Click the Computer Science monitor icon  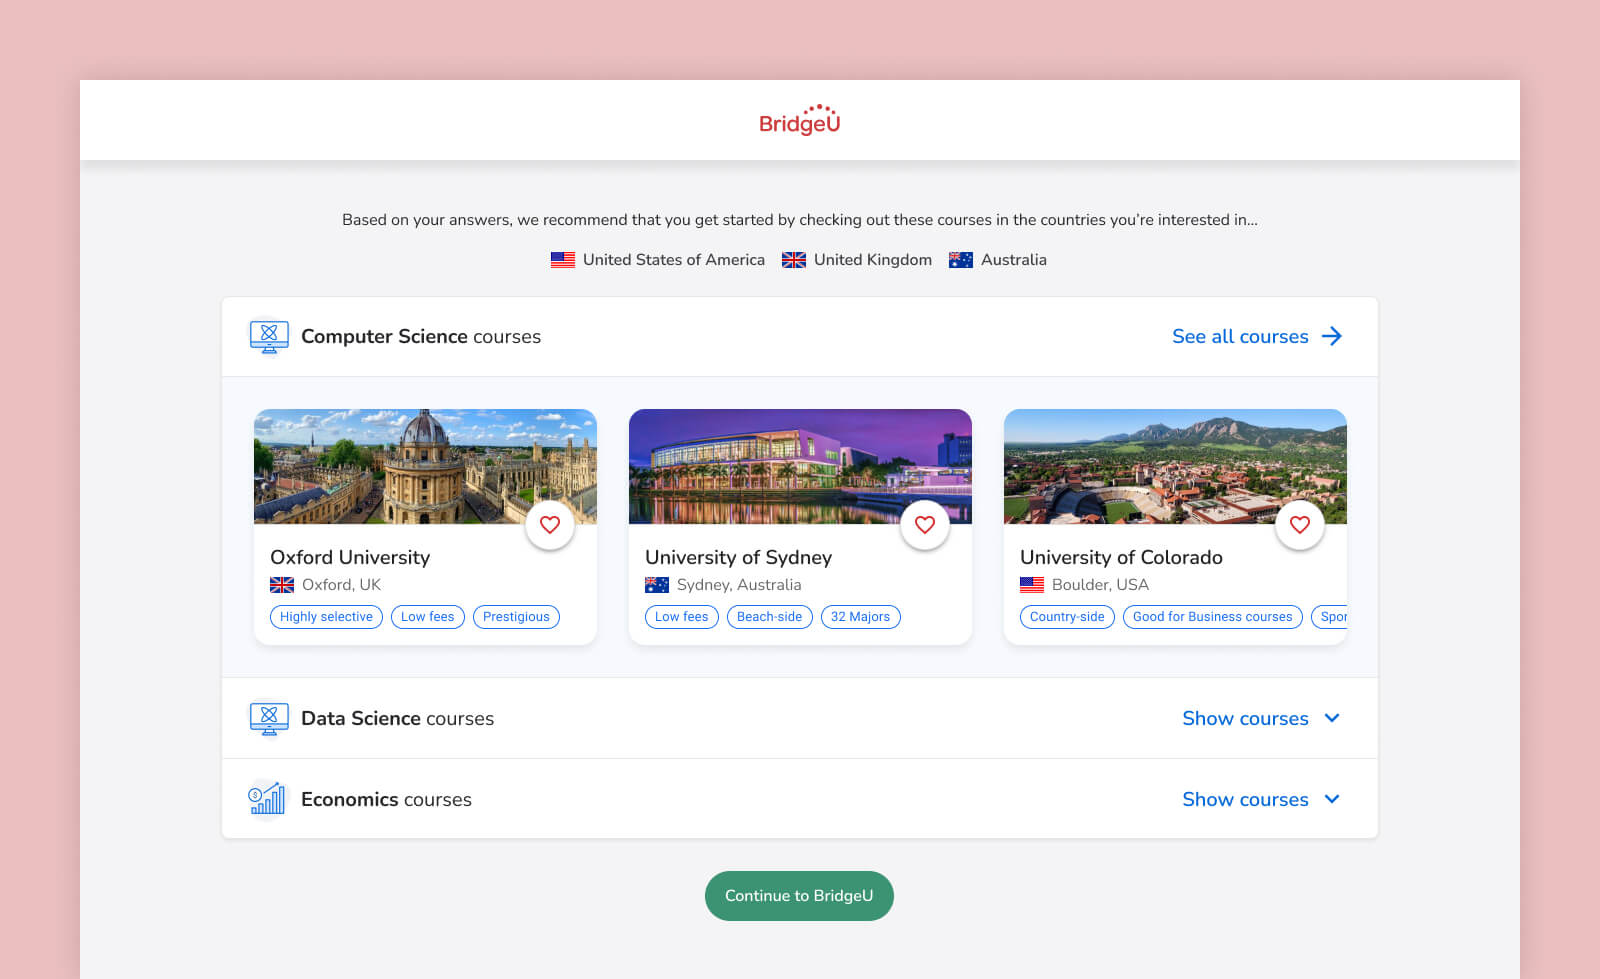point(267,336)
